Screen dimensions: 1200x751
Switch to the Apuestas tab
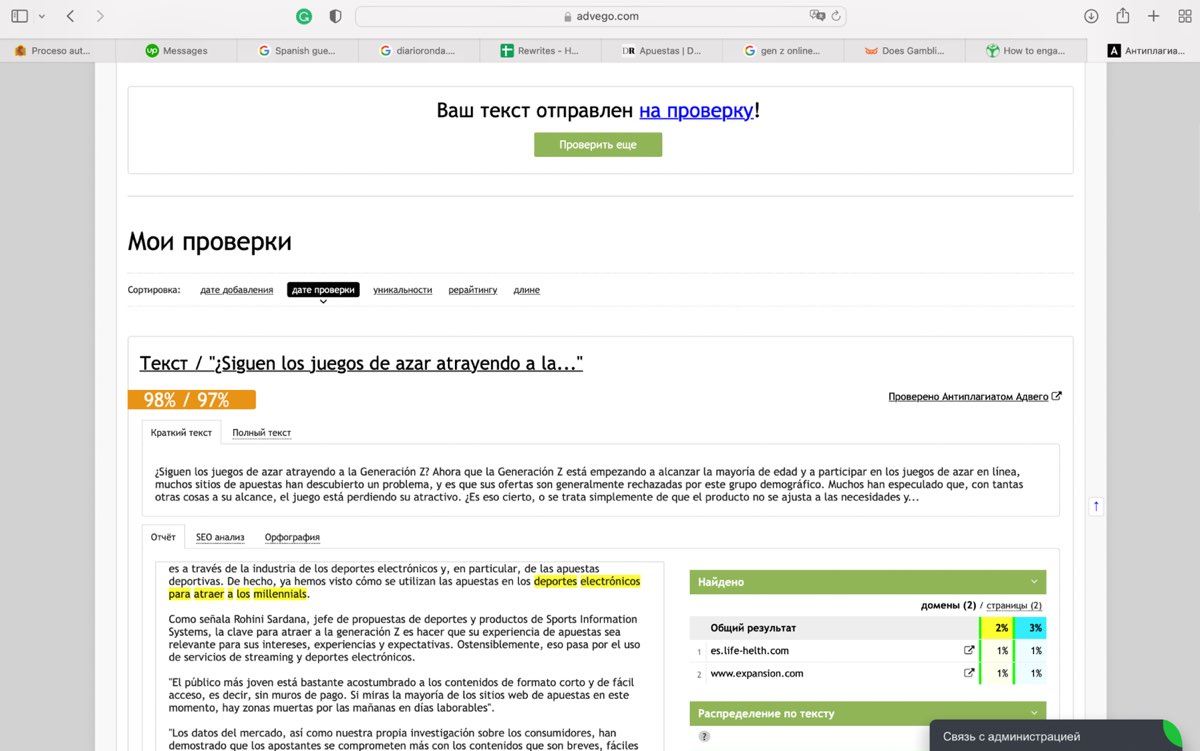pyautogui.click(x=662, y=51)
